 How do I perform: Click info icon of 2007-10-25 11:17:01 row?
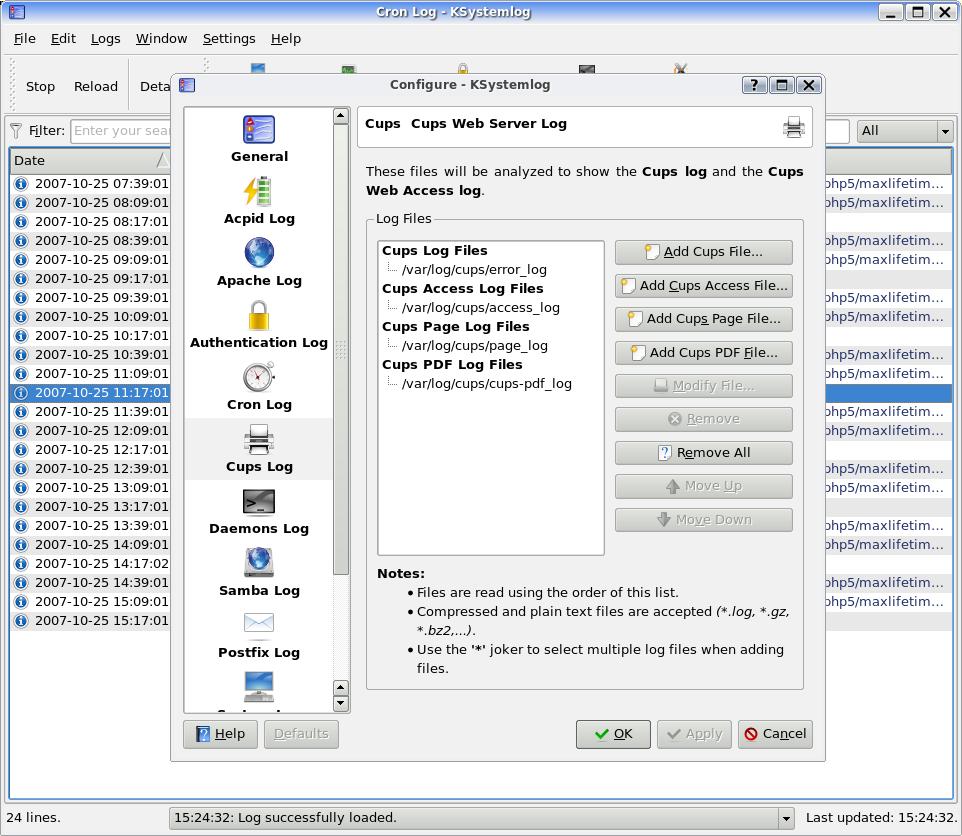pos(21,393)
